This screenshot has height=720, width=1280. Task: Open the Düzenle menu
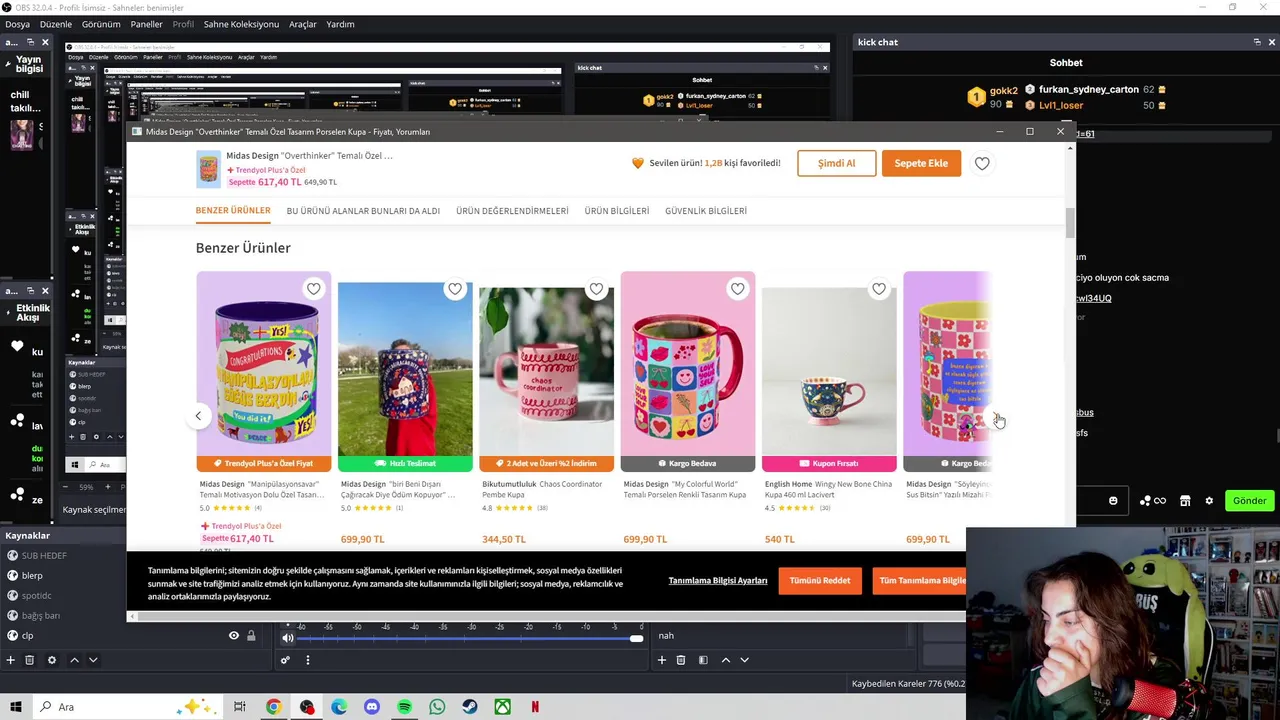pyautogui.click(x=56, y=24)
